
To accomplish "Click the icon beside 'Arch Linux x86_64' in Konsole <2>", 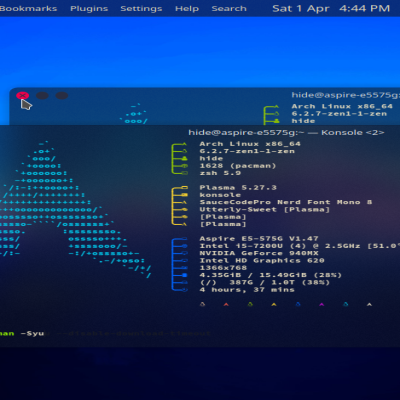I will click(184, 144).
